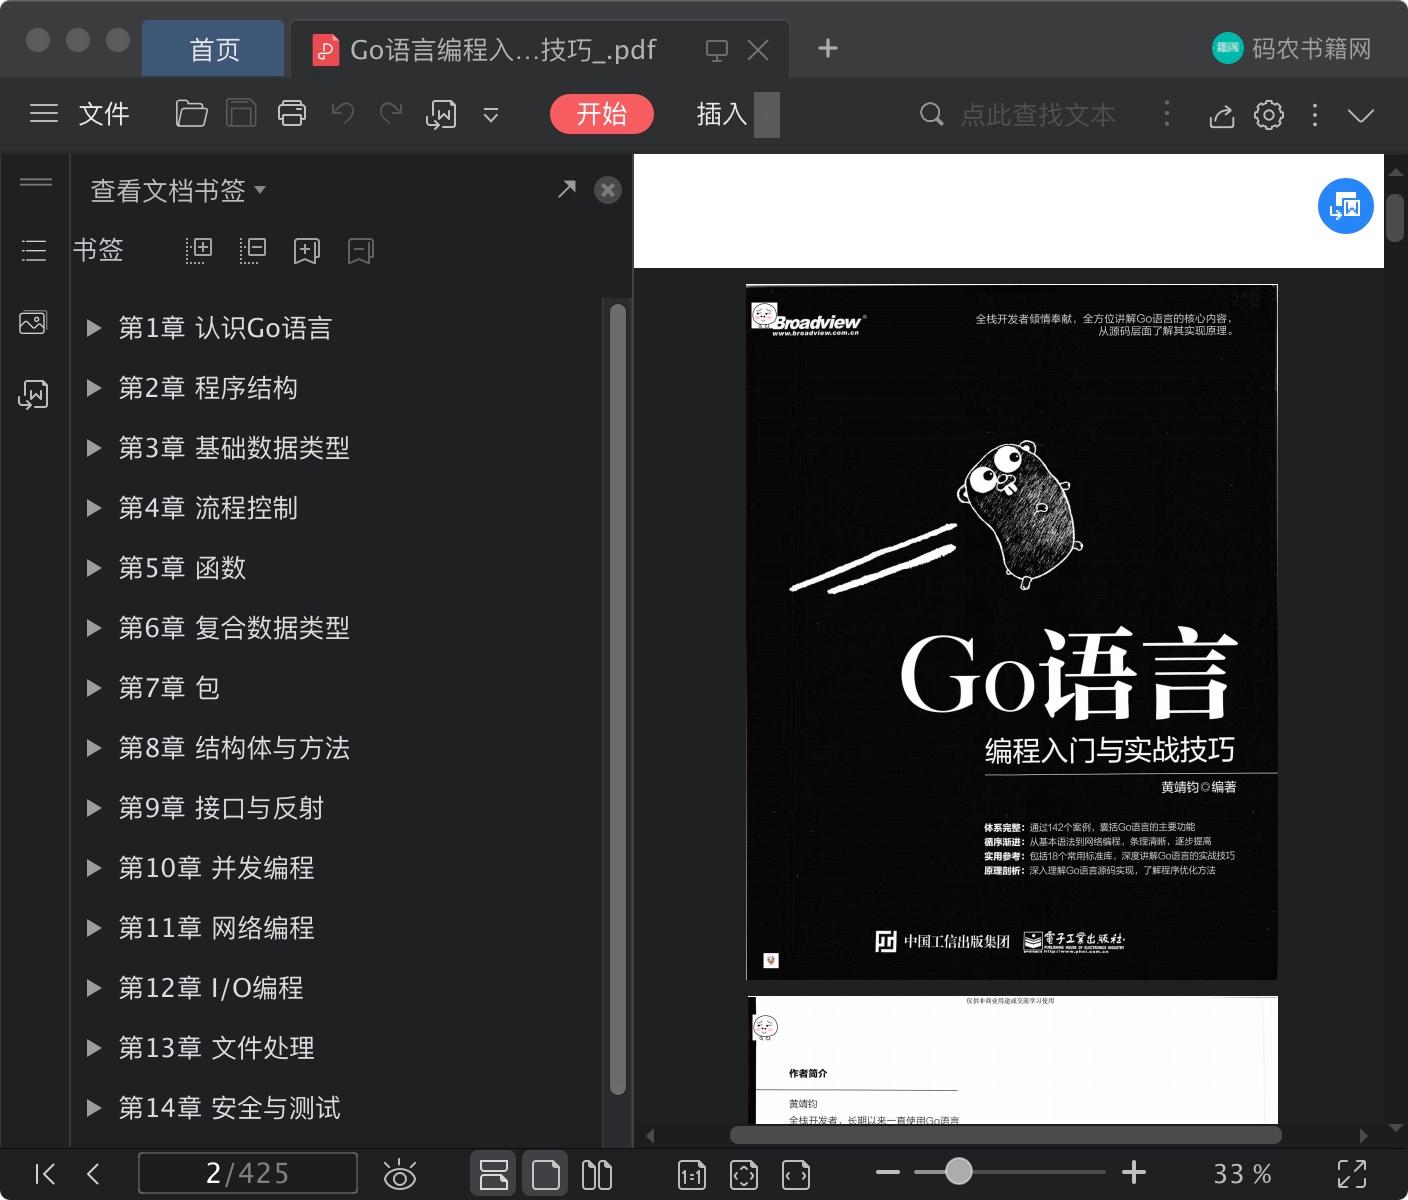
Task: Click the redo arrow icon
Action: click(391, 114)
